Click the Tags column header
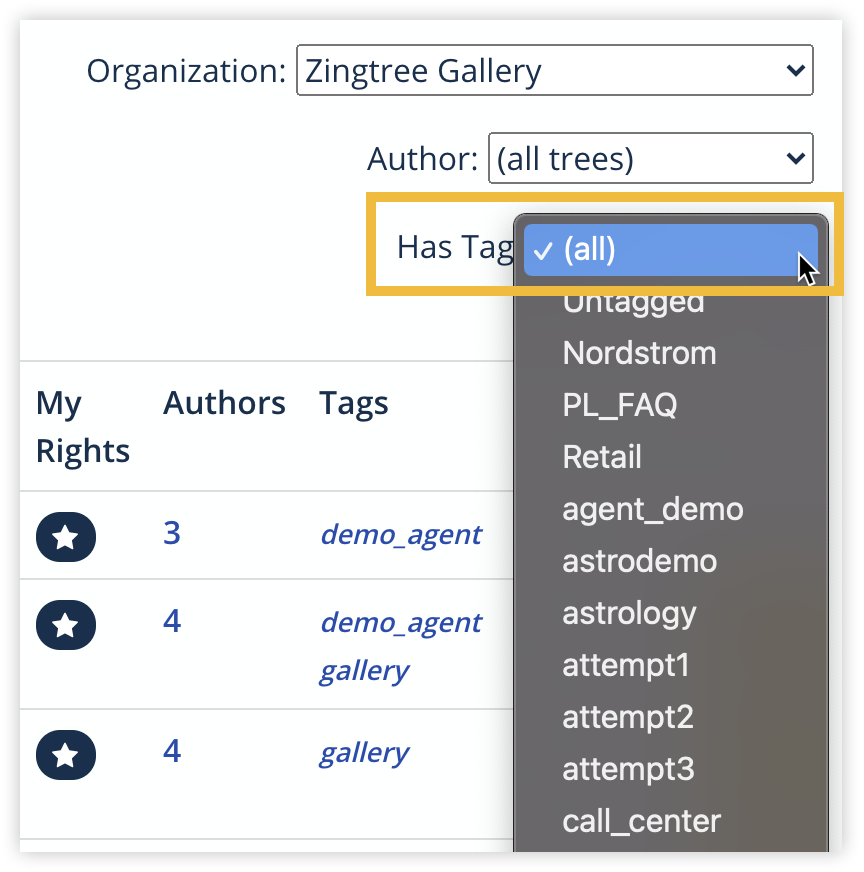This screenshot has height=872, width=864. pos(353,403)
